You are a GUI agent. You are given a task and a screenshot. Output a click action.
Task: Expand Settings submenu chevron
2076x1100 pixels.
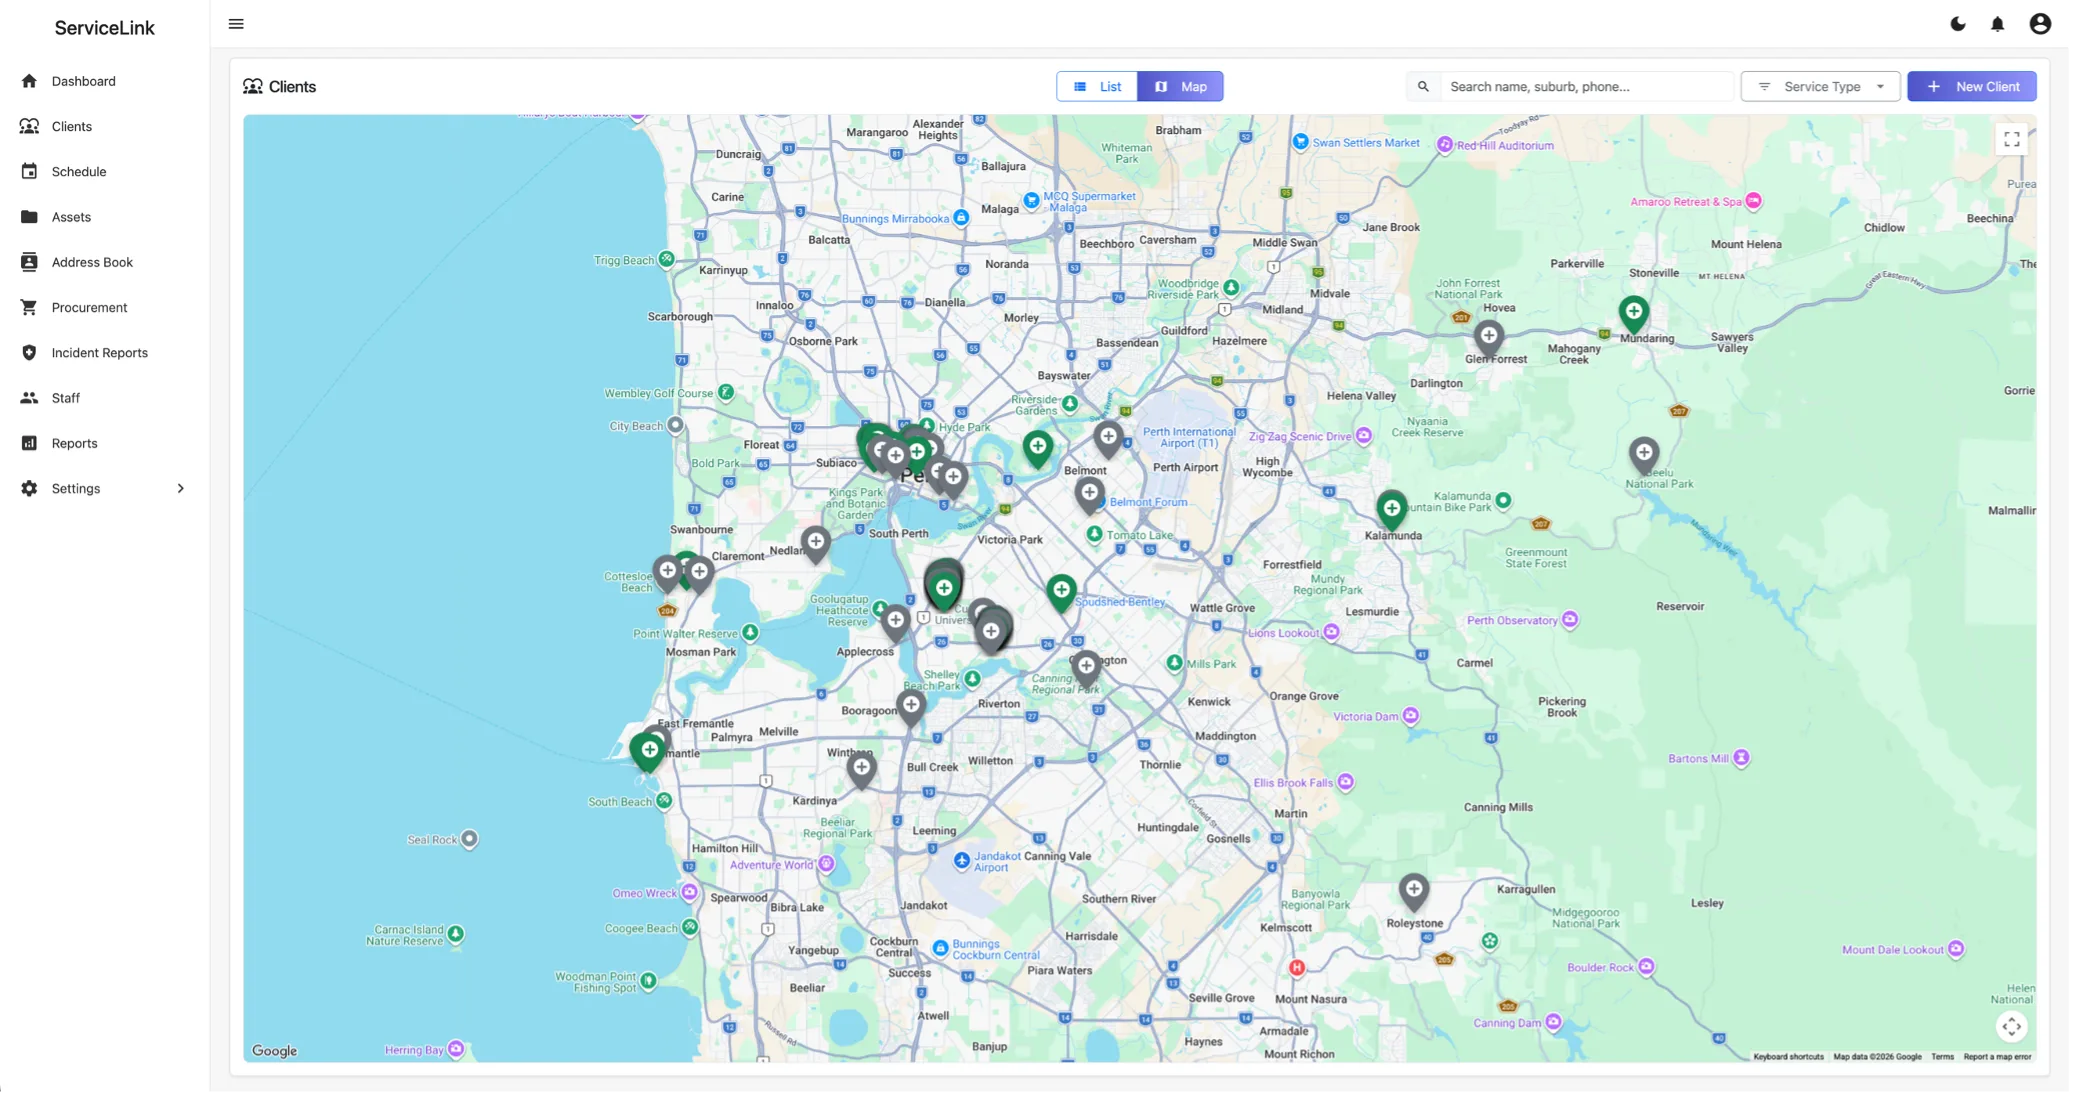click(180, 488)
